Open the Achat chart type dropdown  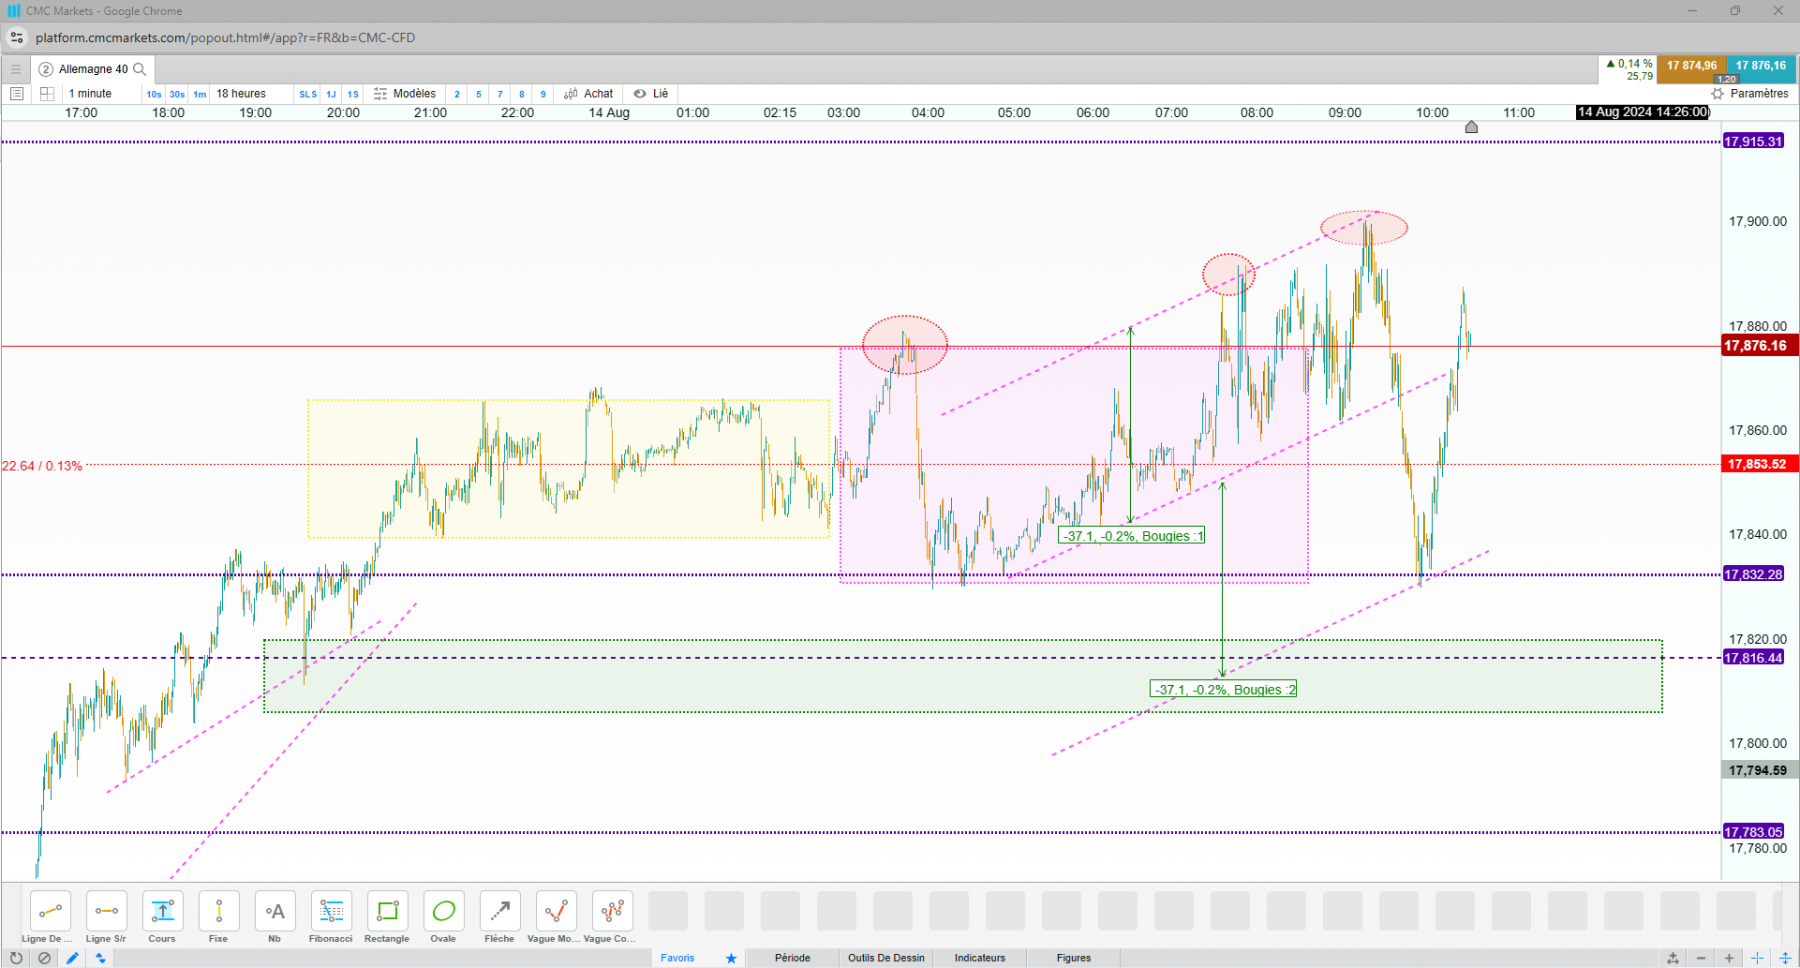click(x=589, y=94)
